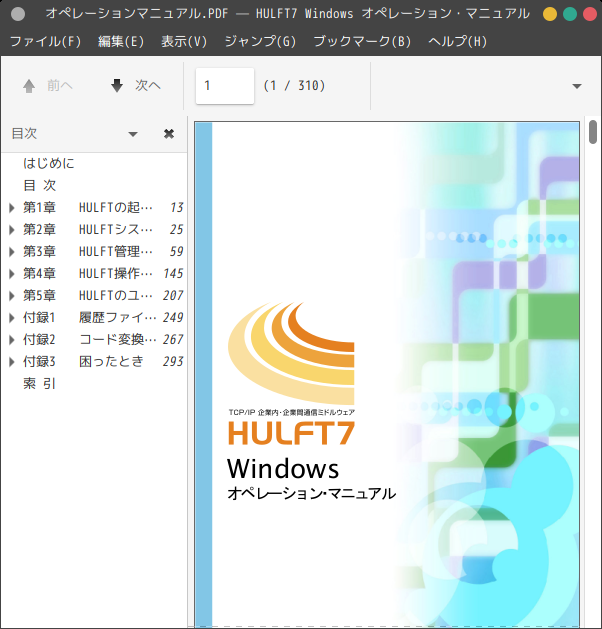Go to previous page with 前へ arrow

click(47, 85)
